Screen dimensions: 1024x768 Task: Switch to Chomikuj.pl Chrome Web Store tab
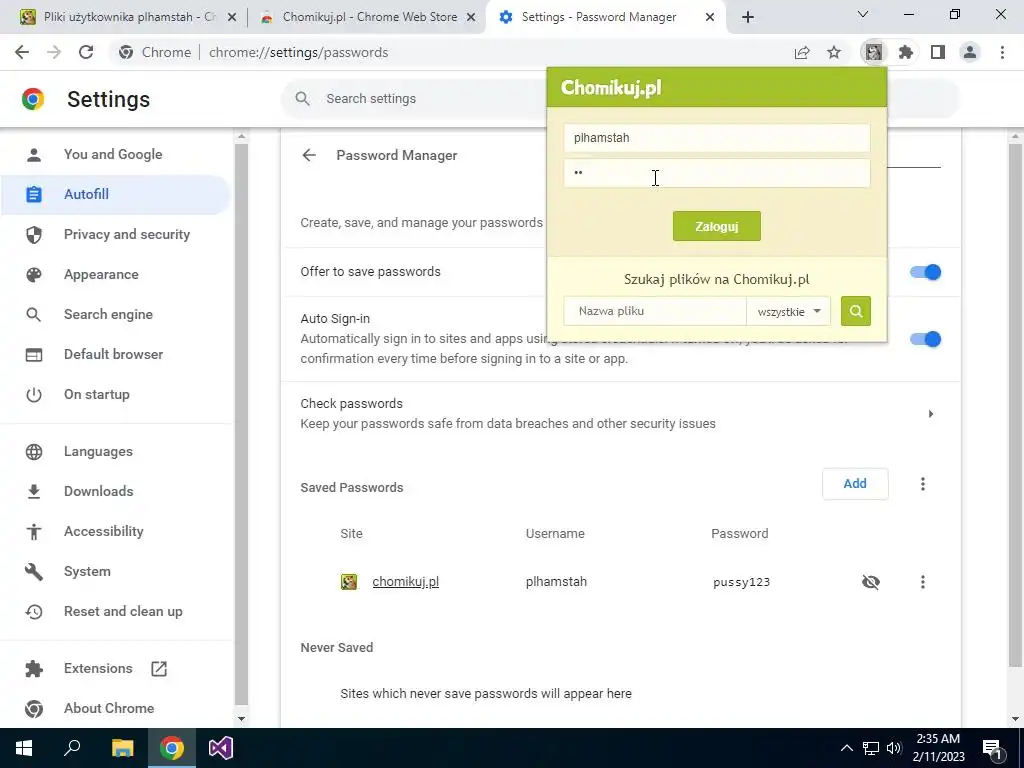coord(368,17)
